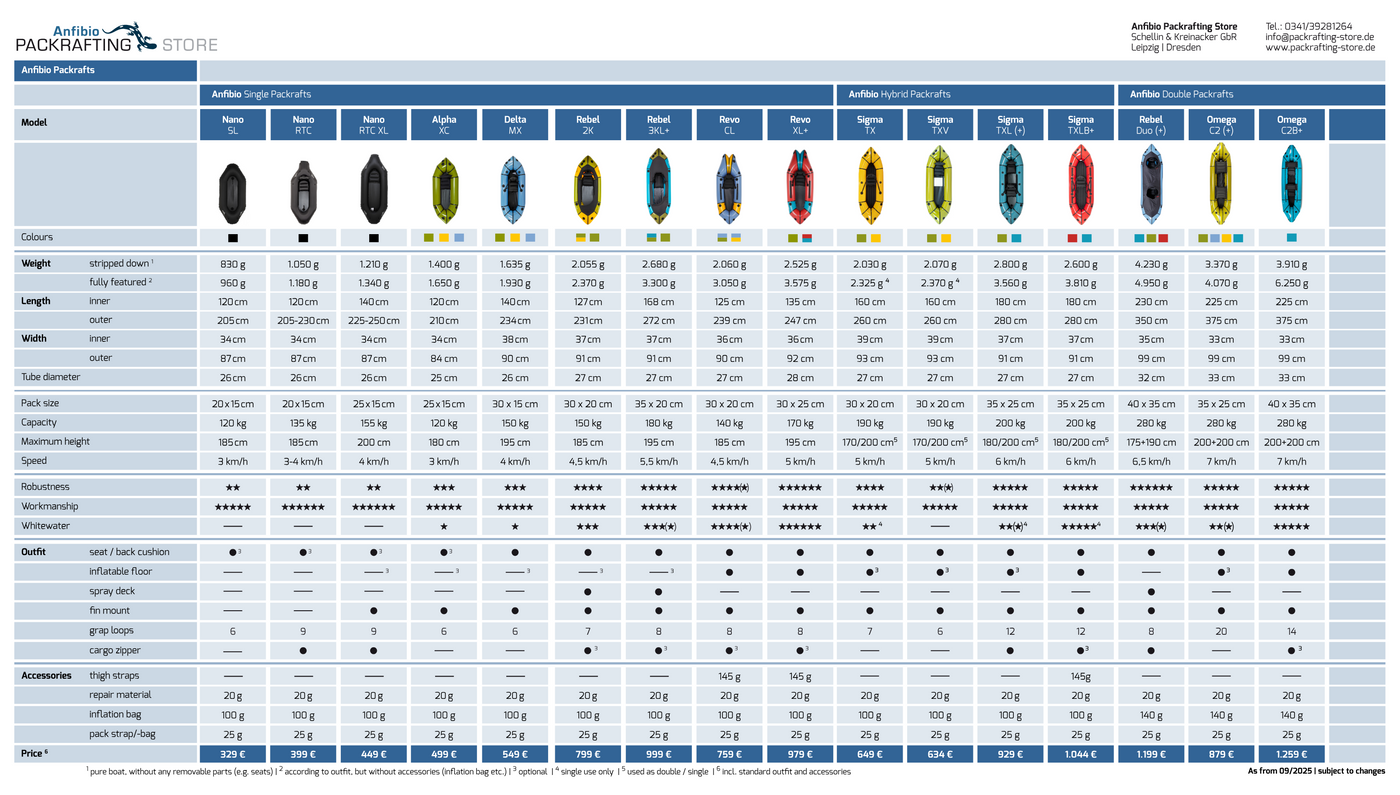The height and width of the screenshot is (795, 1400).
Task: Click the 1.259 € price for Omega C2B+
Action: [x=1291, y=754]
